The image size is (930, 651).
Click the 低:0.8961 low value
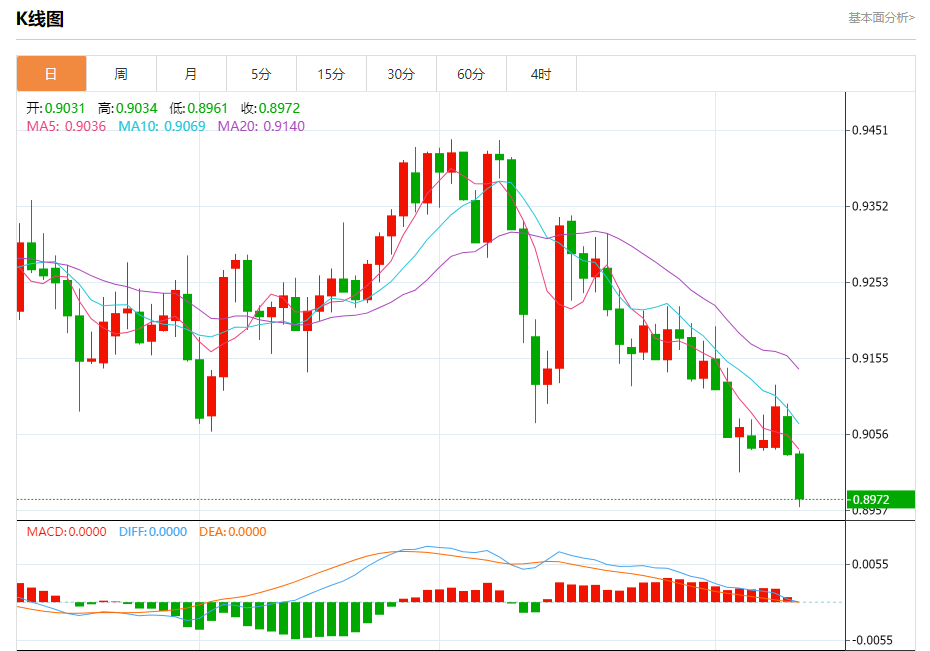pos(199,108)
